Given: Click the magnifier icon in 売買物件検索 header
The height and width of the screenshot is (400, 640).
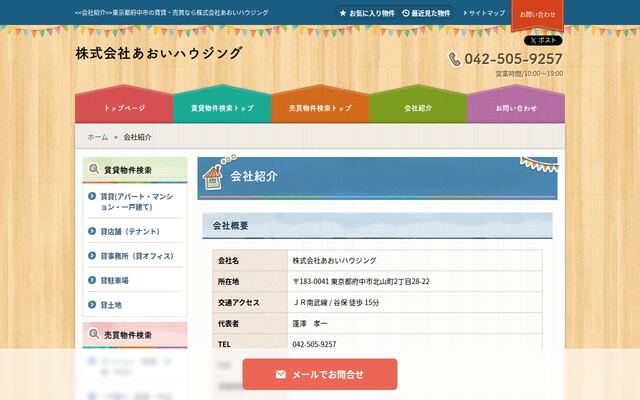Looking at the screenshot, I should click(94, 334).
